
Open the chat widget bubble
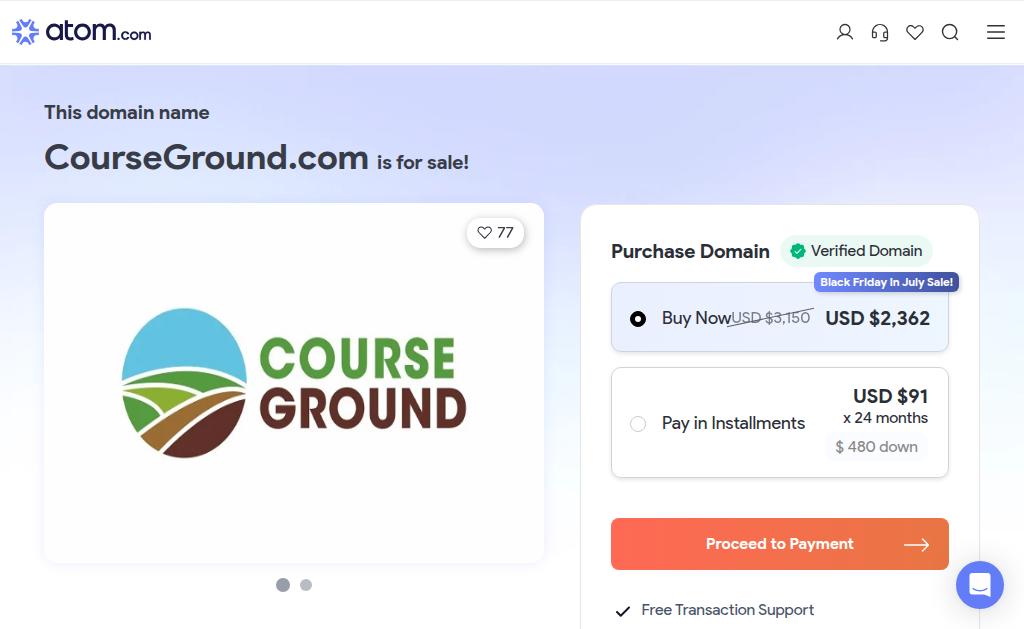tap(980, 585)
